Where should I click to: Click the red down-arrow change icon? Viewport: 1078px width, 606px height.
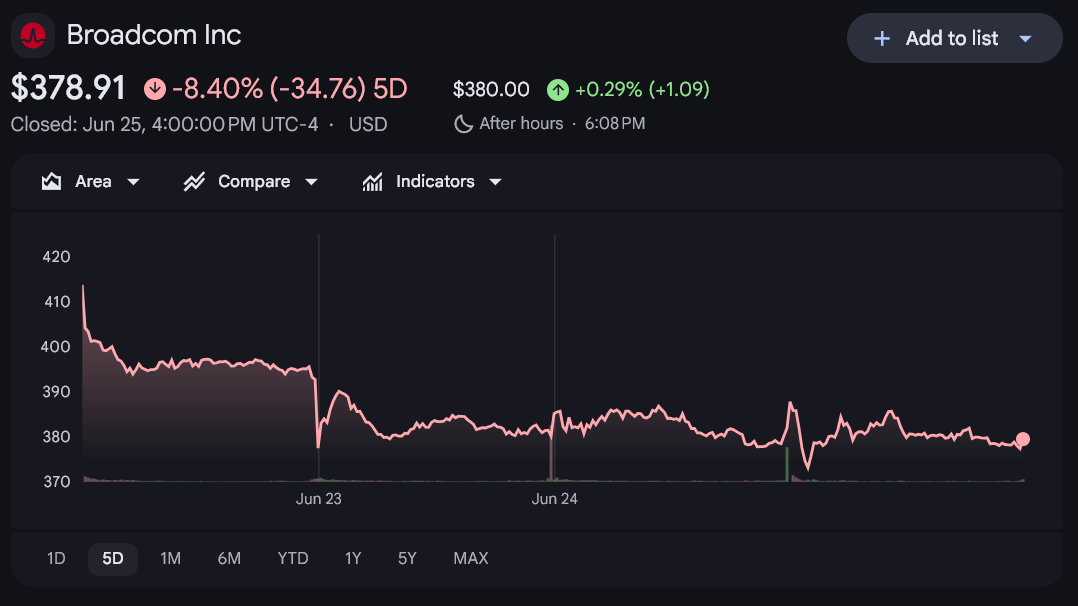coord(155,89)
